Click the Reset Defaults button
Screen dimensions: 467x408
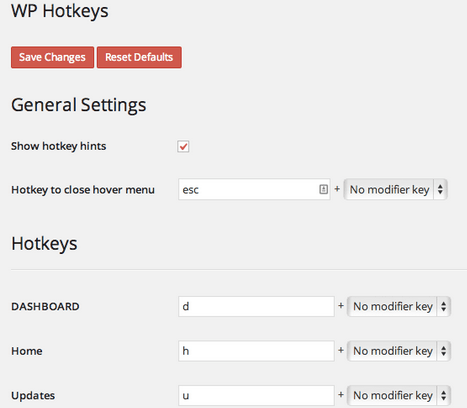139,57
